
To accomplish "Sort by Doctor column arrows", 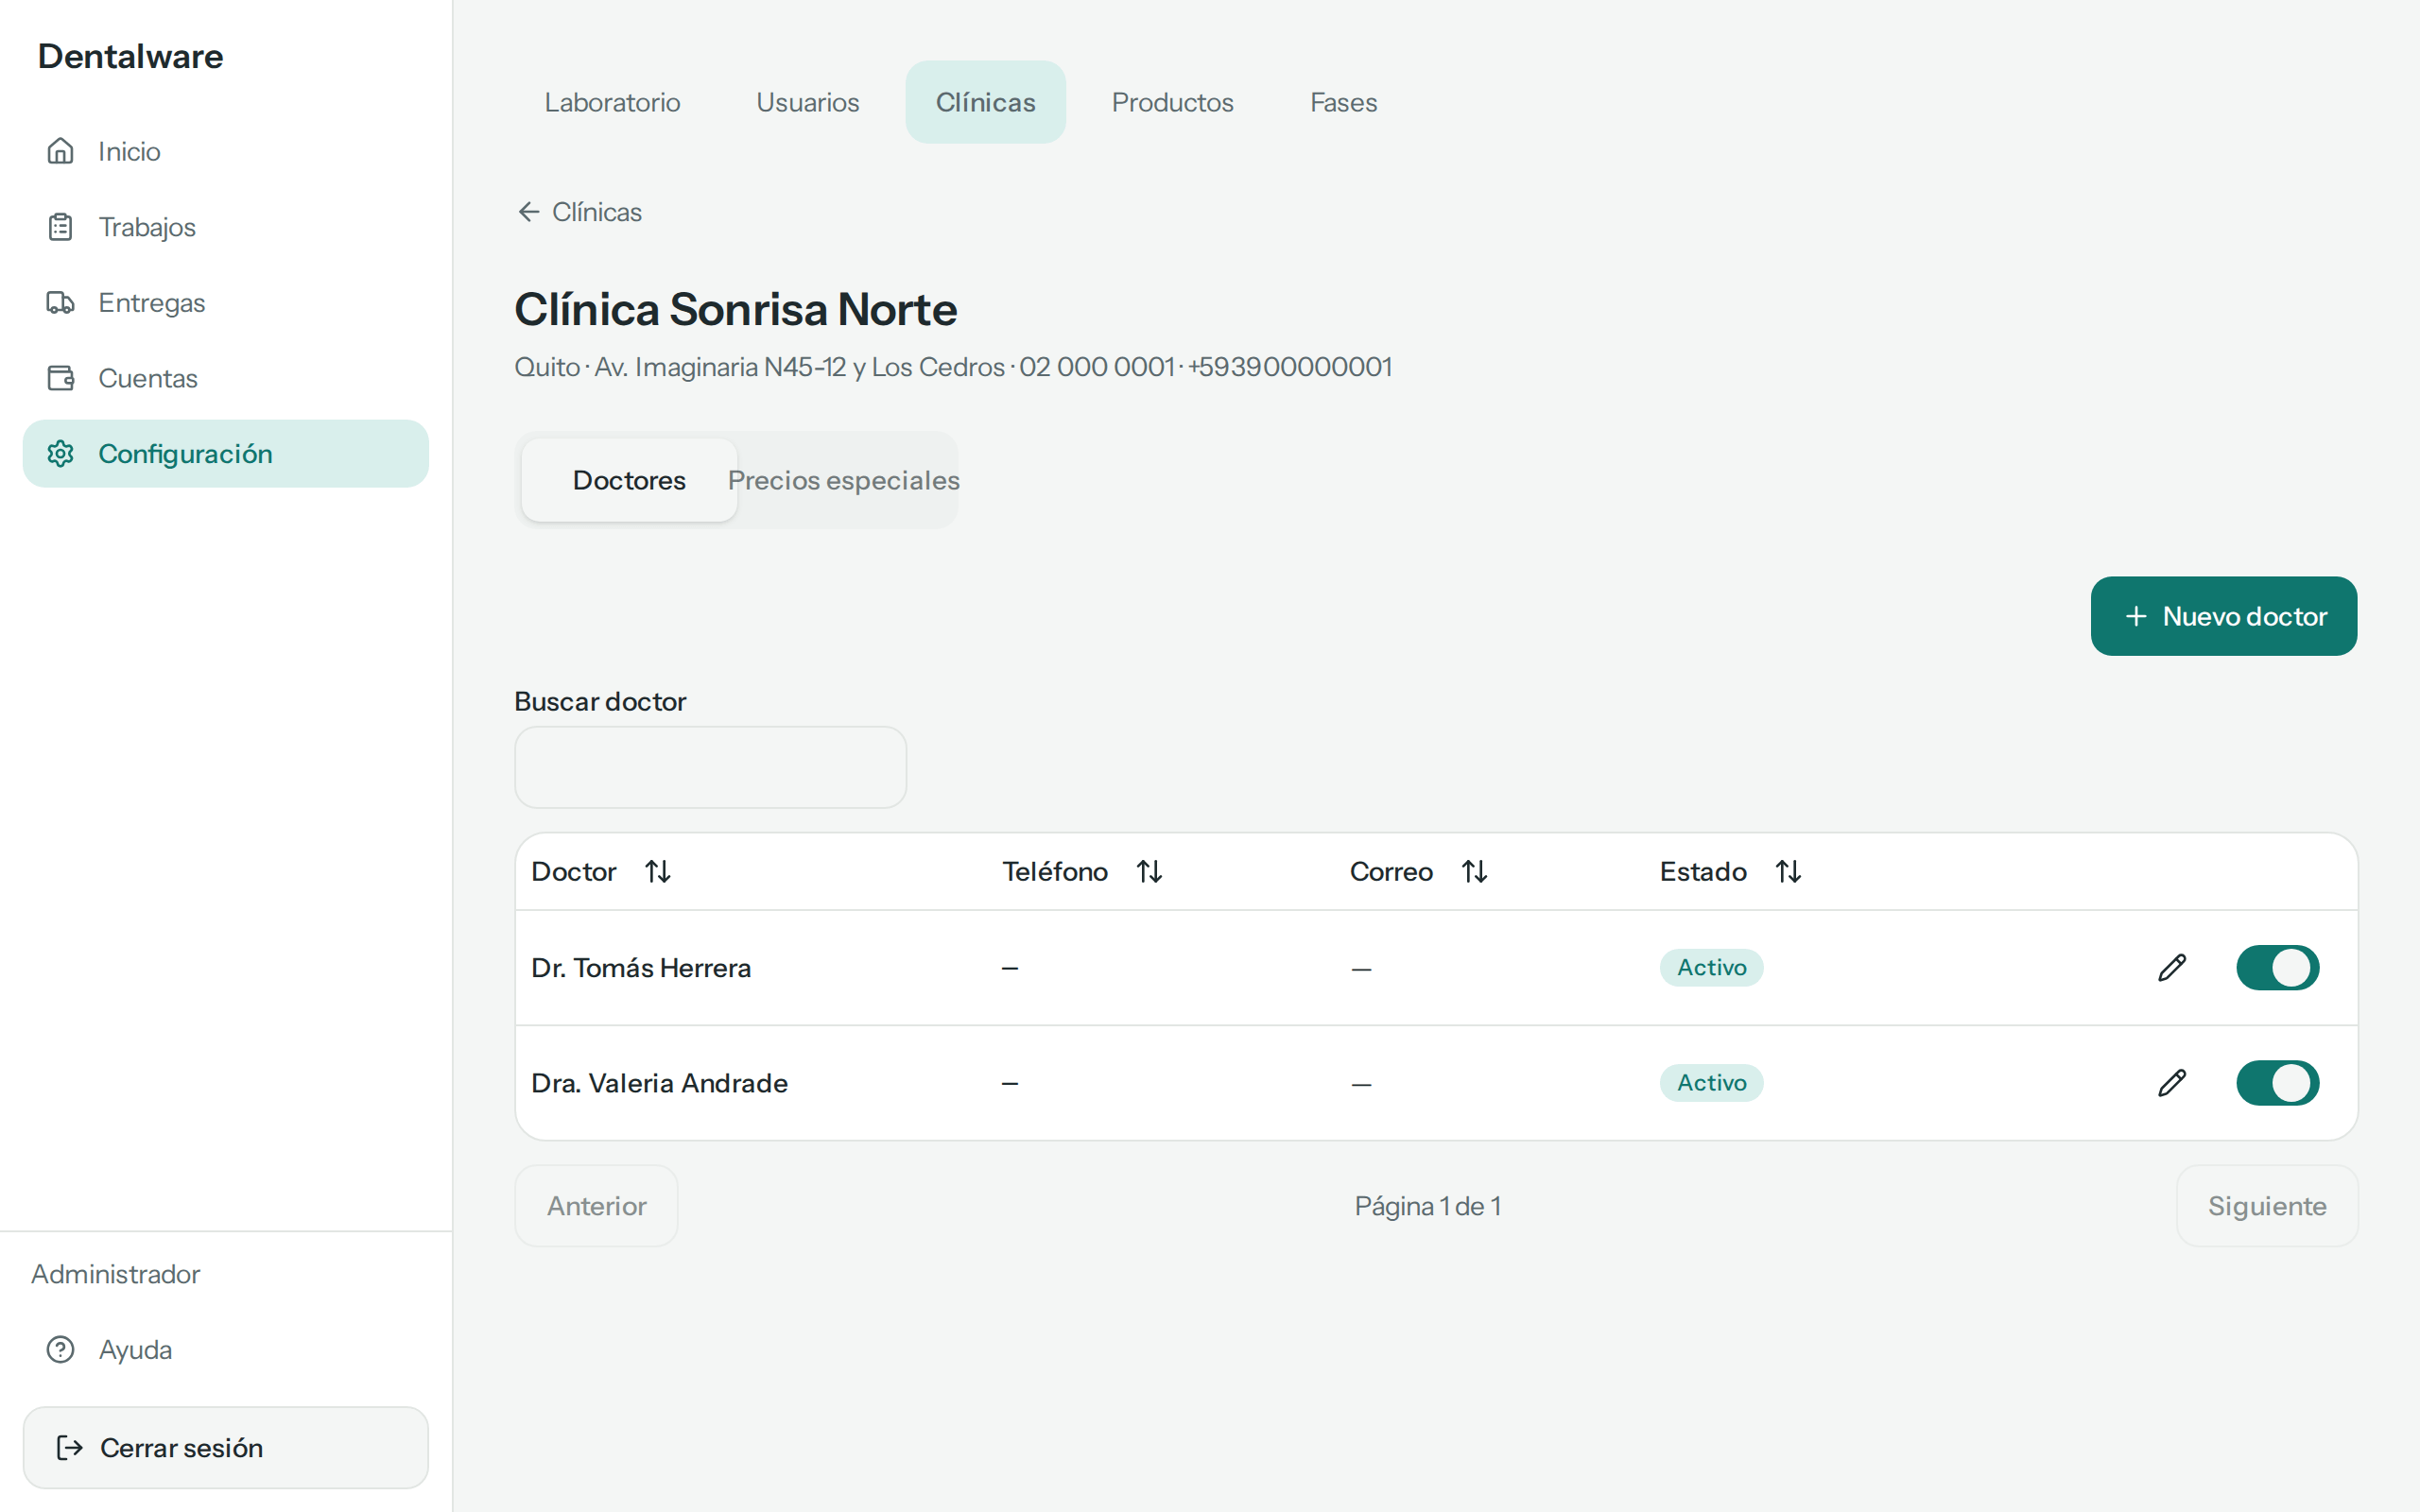I will tap(658, 872).
